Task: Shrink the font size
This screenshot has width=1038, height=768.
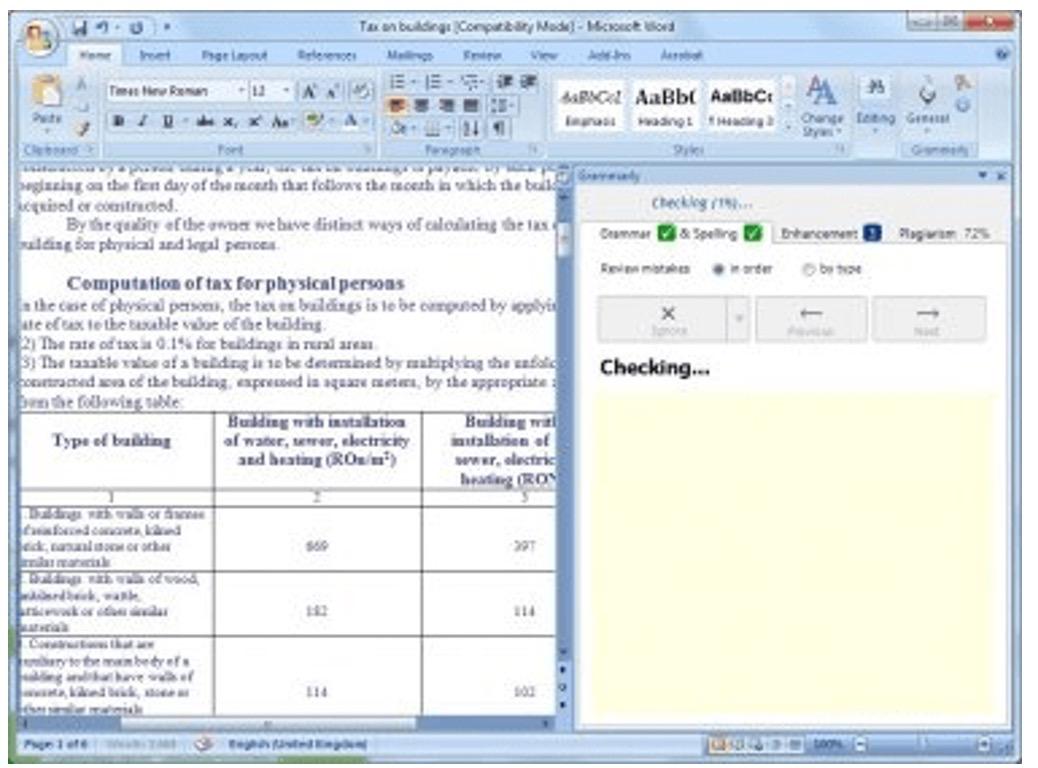Action: [x=333, y=91]
